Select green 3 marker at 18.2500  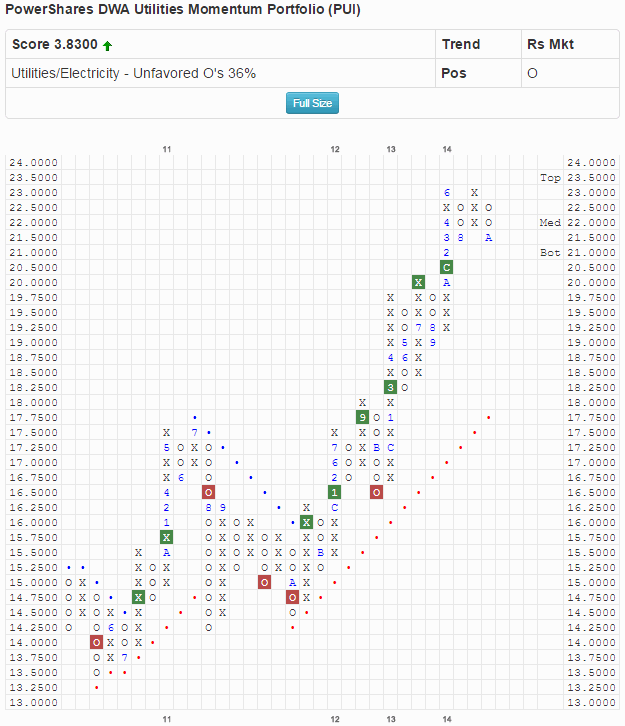(x=390, y=387)
